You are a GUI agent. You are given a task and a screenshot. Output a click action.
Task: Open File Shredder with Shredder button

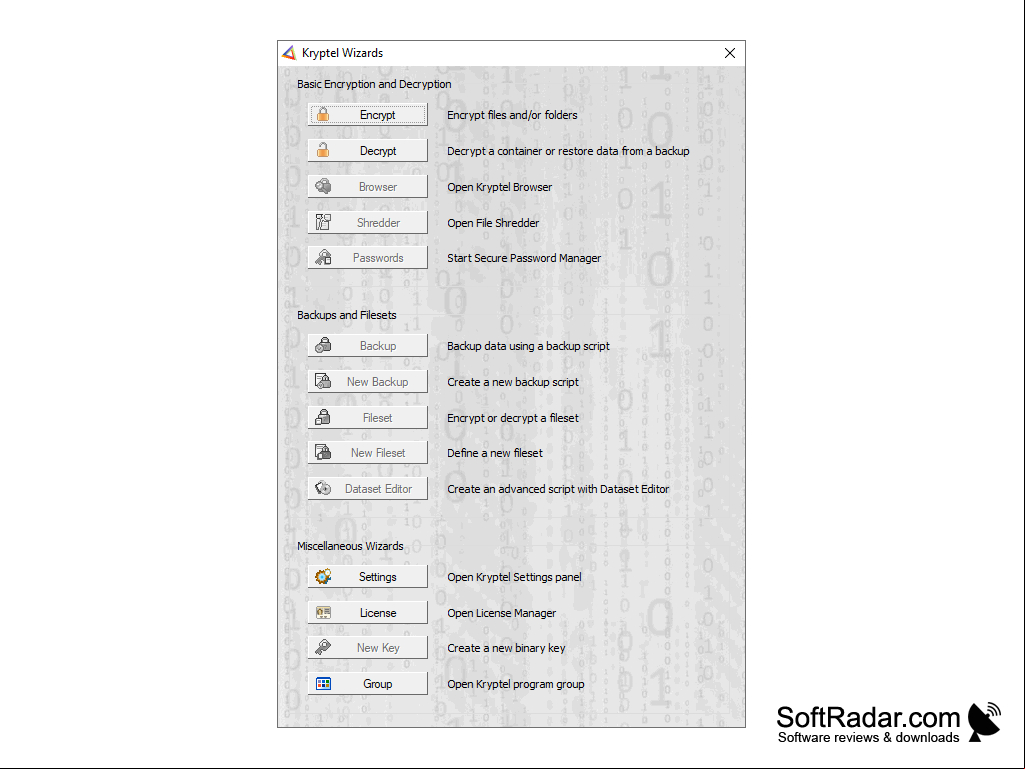(367, 222)
